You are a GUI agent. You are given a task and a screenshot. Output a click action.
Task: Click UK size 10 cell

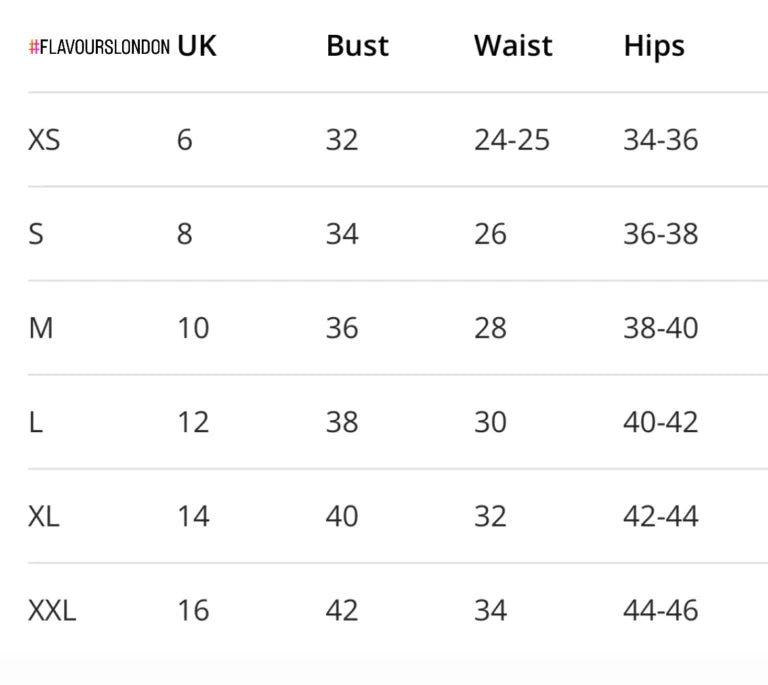pos(193,328)
